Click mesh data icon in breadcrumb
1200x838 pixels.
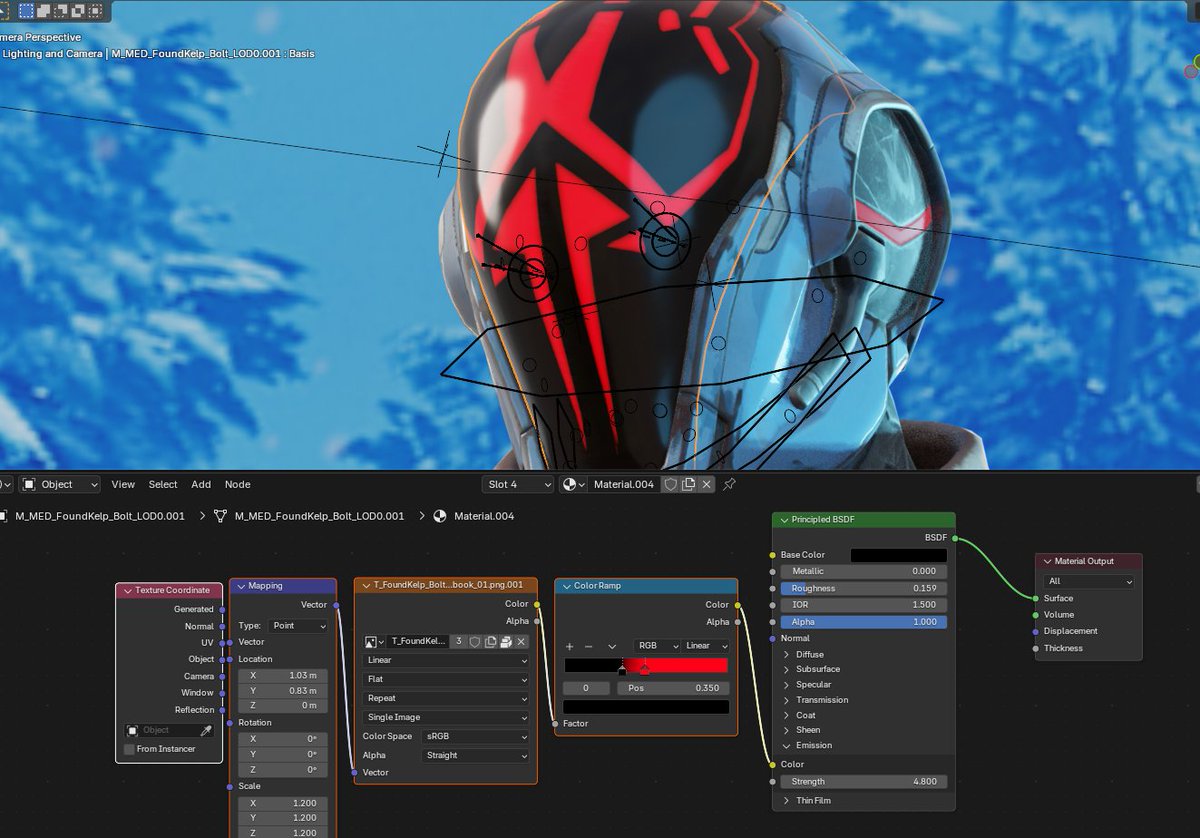point(221,516)
